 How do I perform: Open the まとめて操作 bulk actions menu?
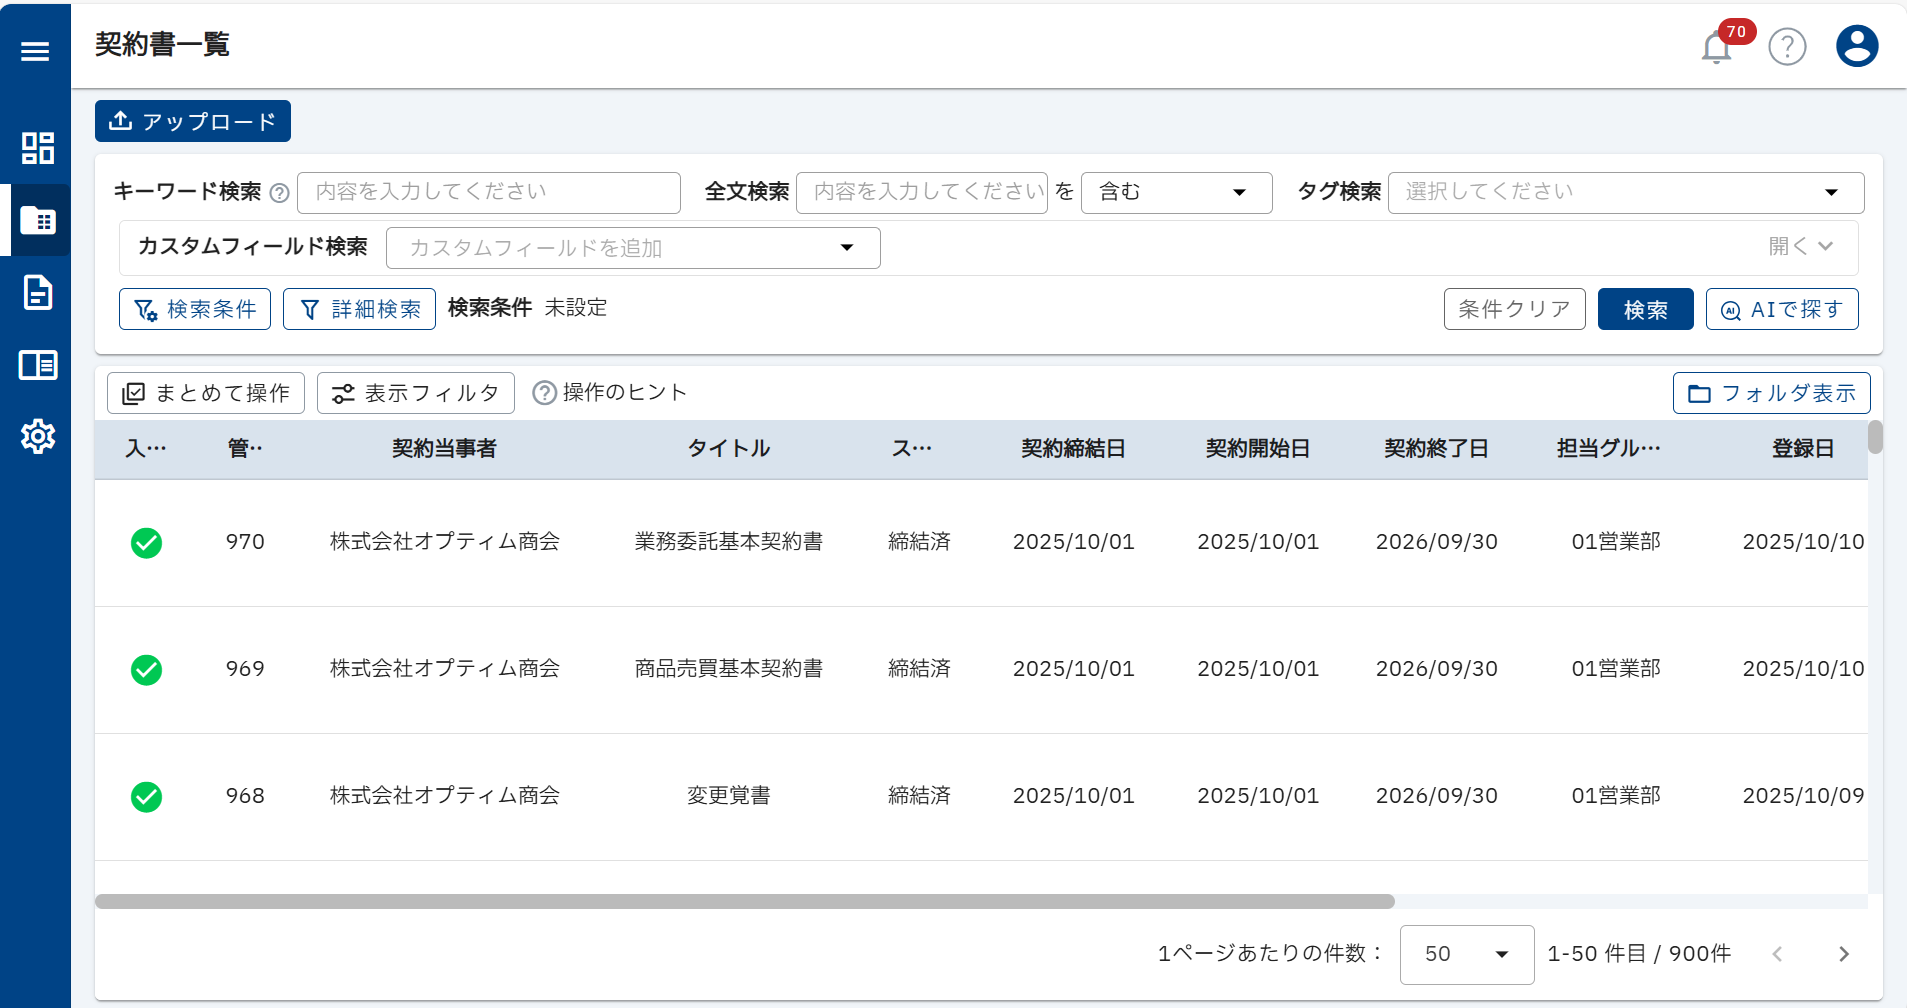click(x=205, y=392)
